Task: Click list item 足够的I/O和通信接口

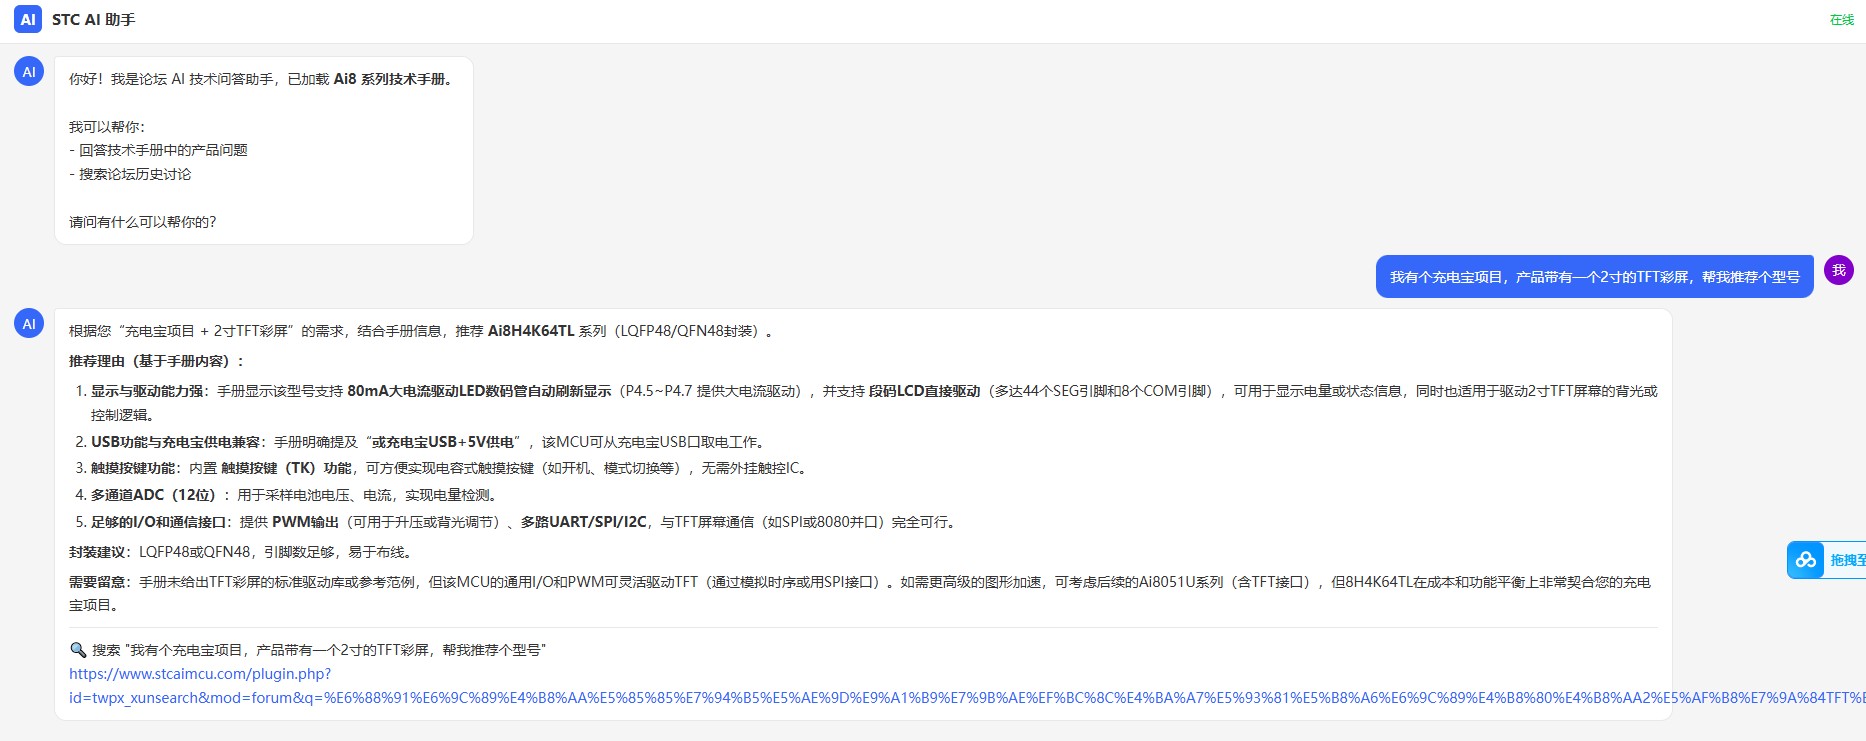Action: [x=517, y=522]
